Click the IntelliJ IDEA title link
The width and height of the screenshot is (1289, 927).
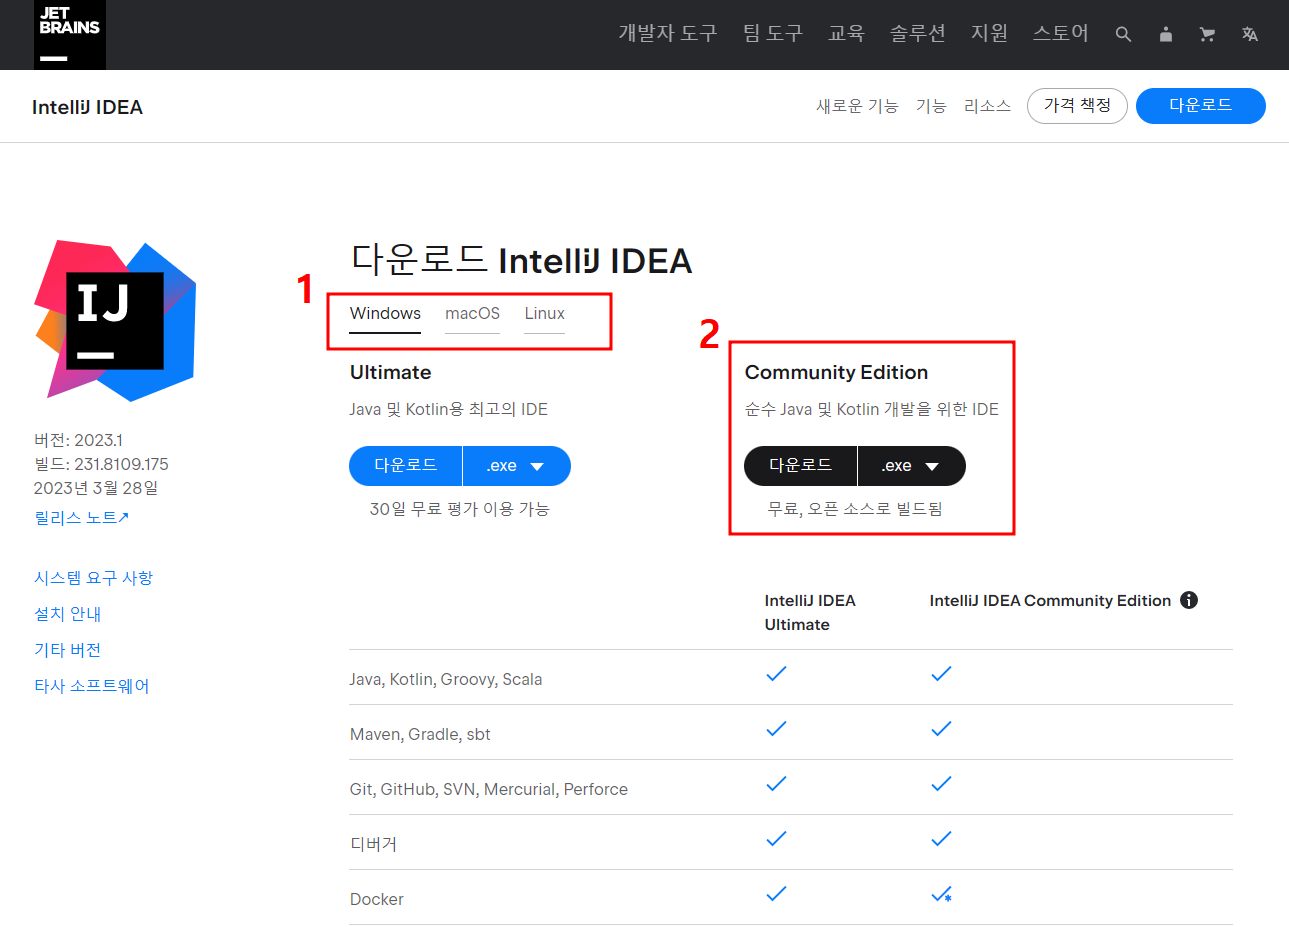tap(87, 107)
